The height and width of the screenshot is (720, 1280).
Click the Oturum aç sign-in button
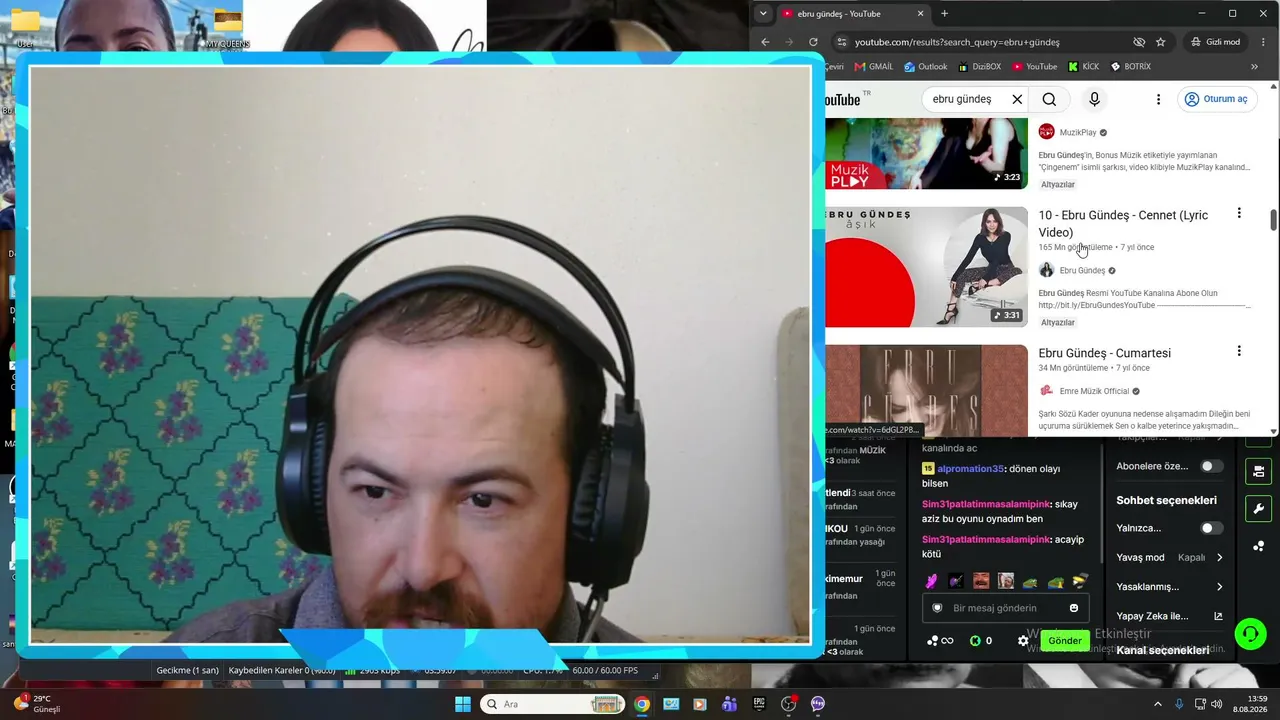(x=1216, y=99)
